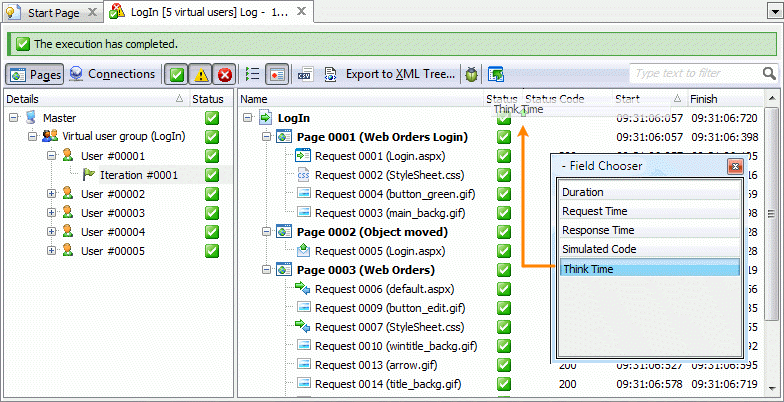Click the tree list view toolbar icon
784x402 pixels.
pos(252,74)
